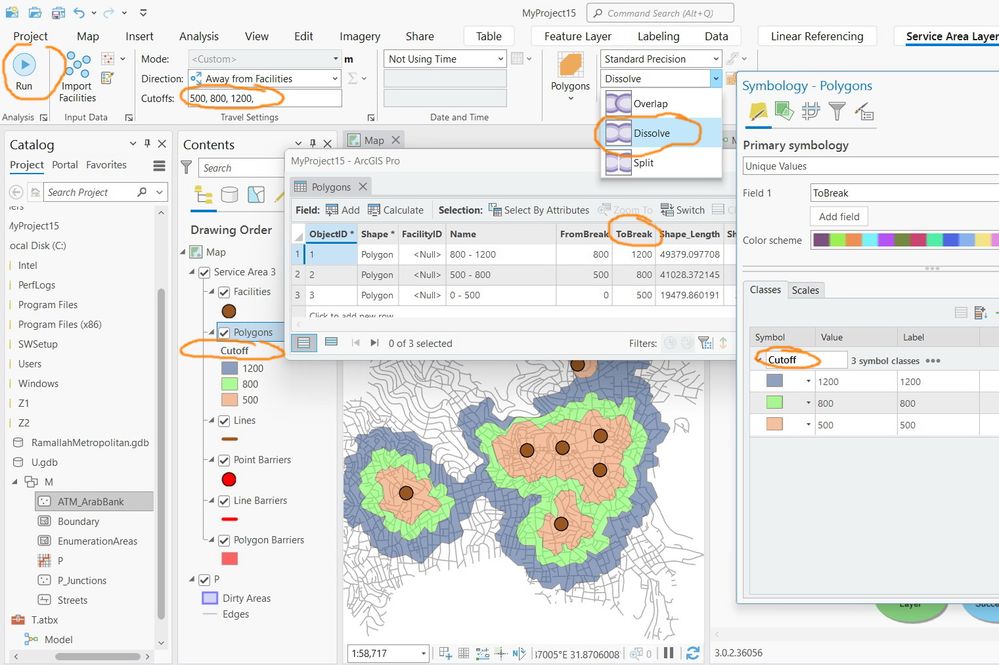Click the Import Facilities icon
The height and width of the screenshot is (665, 999).
77,64
